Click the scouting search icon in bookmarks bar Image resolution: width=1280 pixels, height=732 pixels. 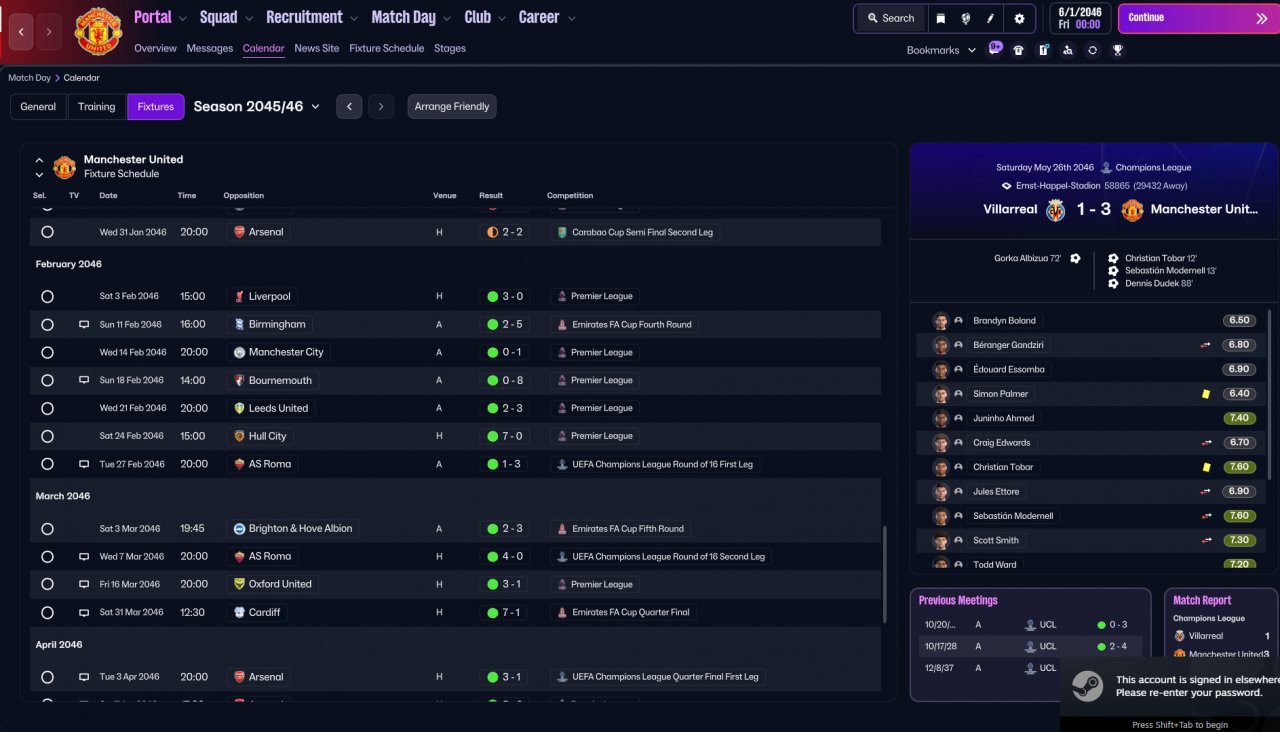click(1068, 50)
